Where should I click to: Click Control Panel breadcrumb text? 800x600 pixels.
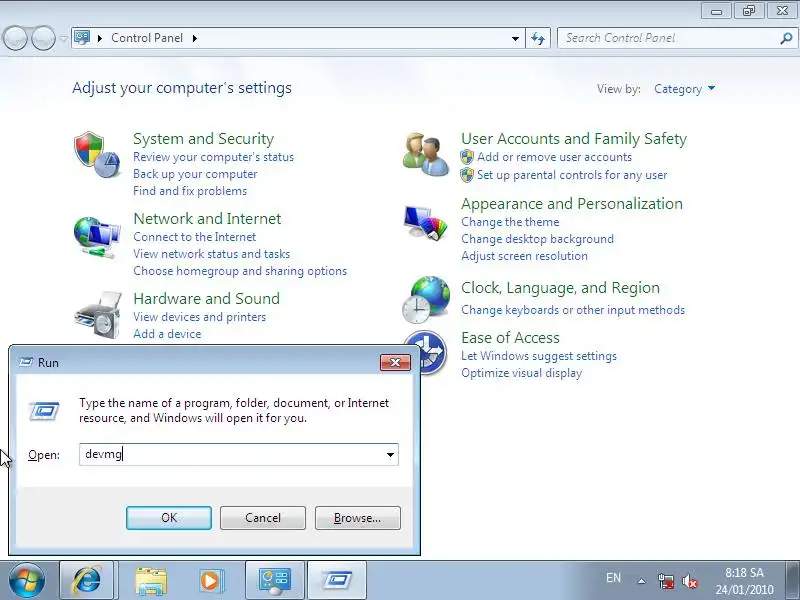pyautogui.click(x=147, y=38)
